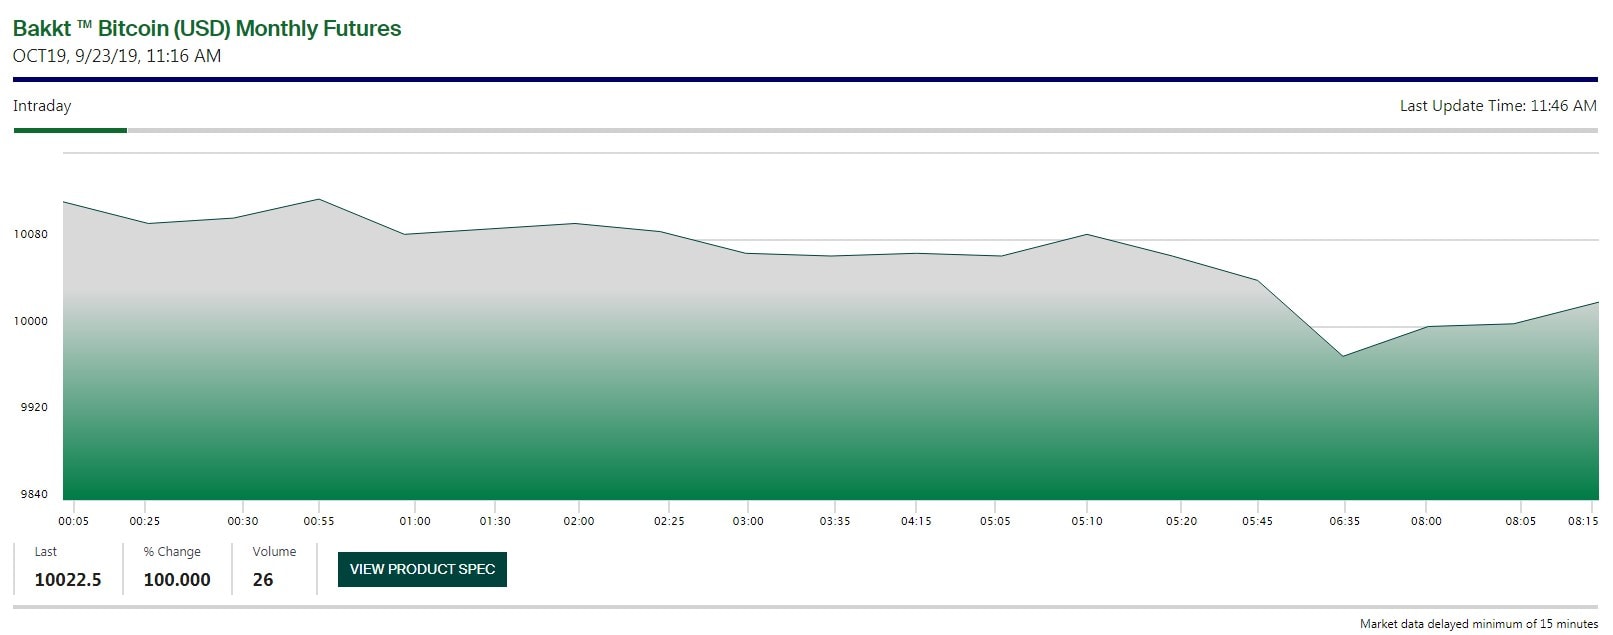Click the % Change value 100.000
This screenshot has width=1613, height=635.
177,580
